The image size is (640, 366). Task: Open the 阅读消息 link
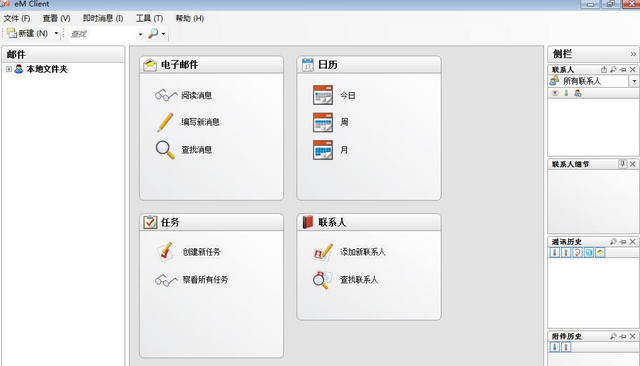click(196, 95)
